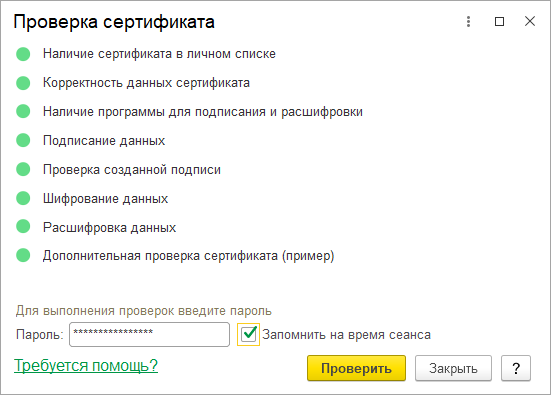Viewport: 551px width, 395px height.
Task: Select text Подписание данных
Action: click(x=104, y=141)
